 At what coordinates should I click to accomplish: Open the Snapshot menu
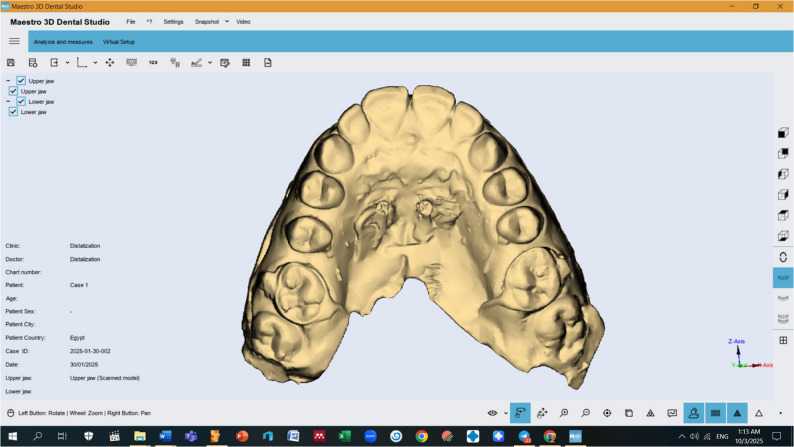(207, 22)
